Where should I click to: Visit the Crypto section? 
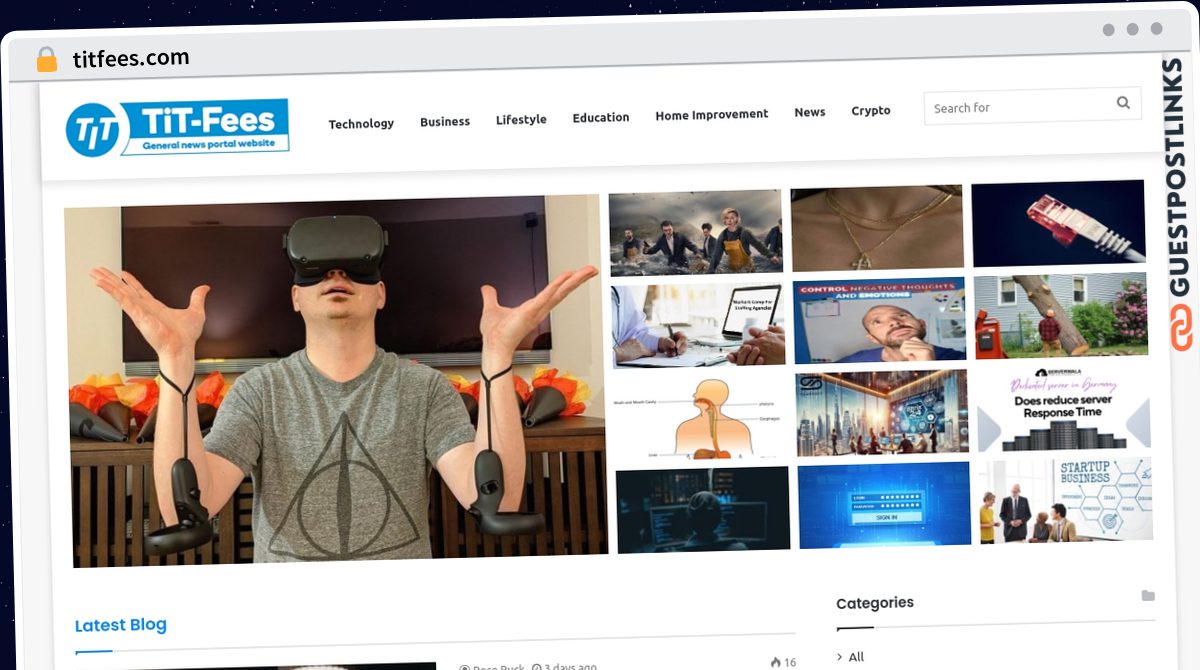tap(871, 111)
